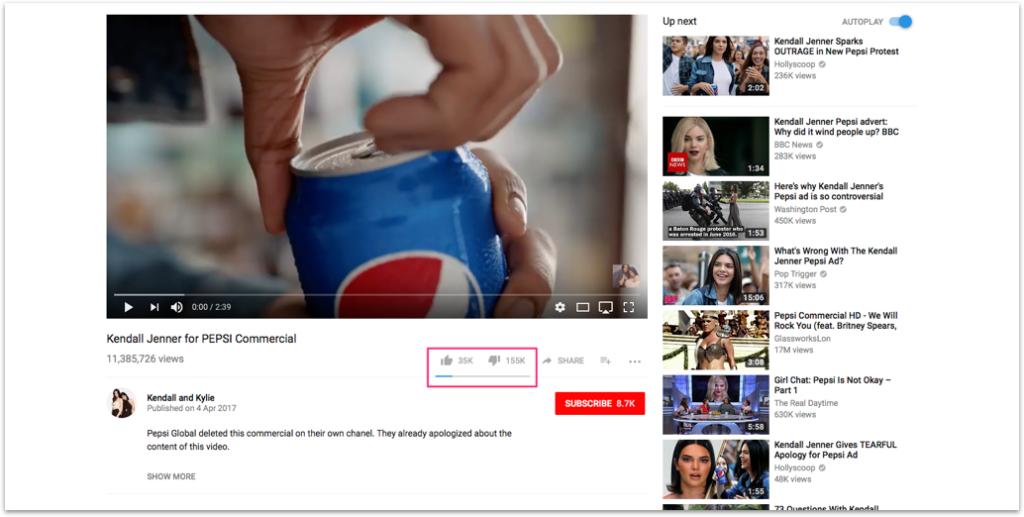Select The Real Daytime channel name
Image resolution: width=1024 pixels, height=517 pixels.
coord(806,403)
